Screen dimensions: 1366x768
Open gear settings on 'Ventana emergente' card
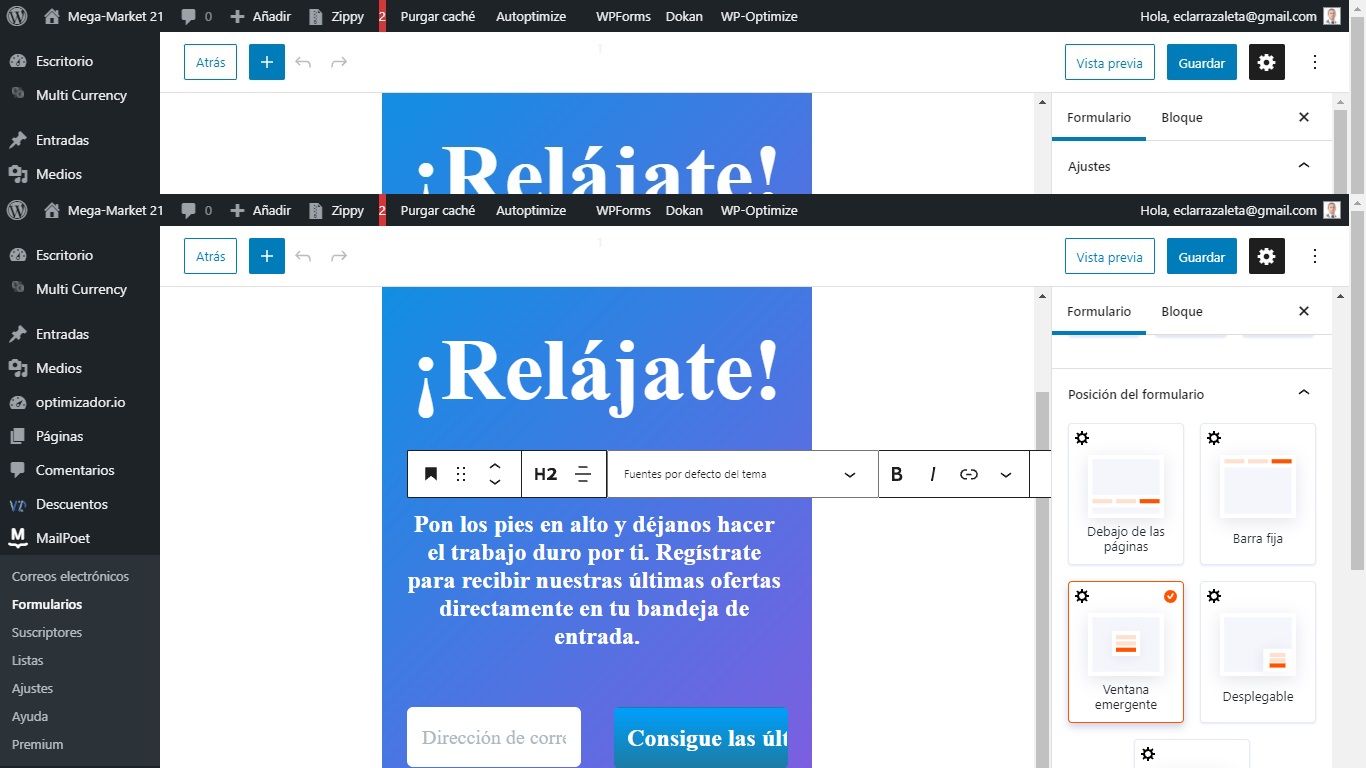[1081, 596]
